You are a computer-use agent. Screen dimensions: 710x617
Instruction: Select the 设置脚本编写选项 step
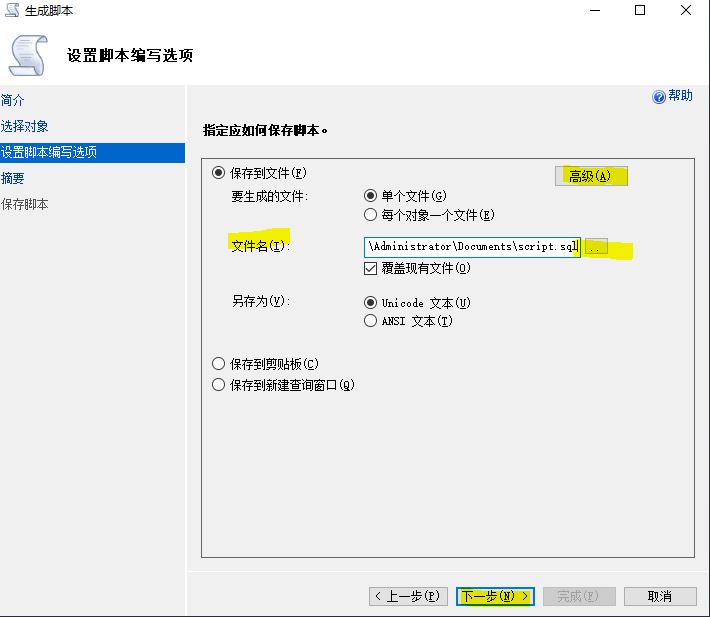click(92, 153)
